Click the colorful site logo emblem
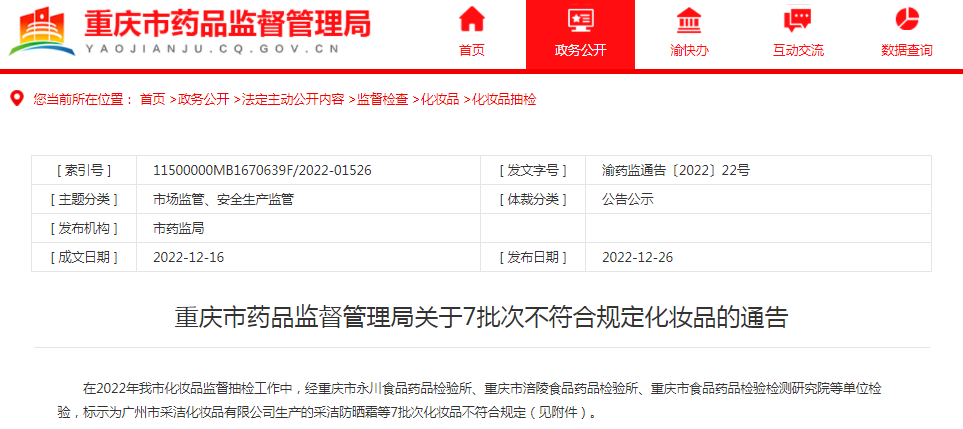The image size is (963, 429). 42,36
